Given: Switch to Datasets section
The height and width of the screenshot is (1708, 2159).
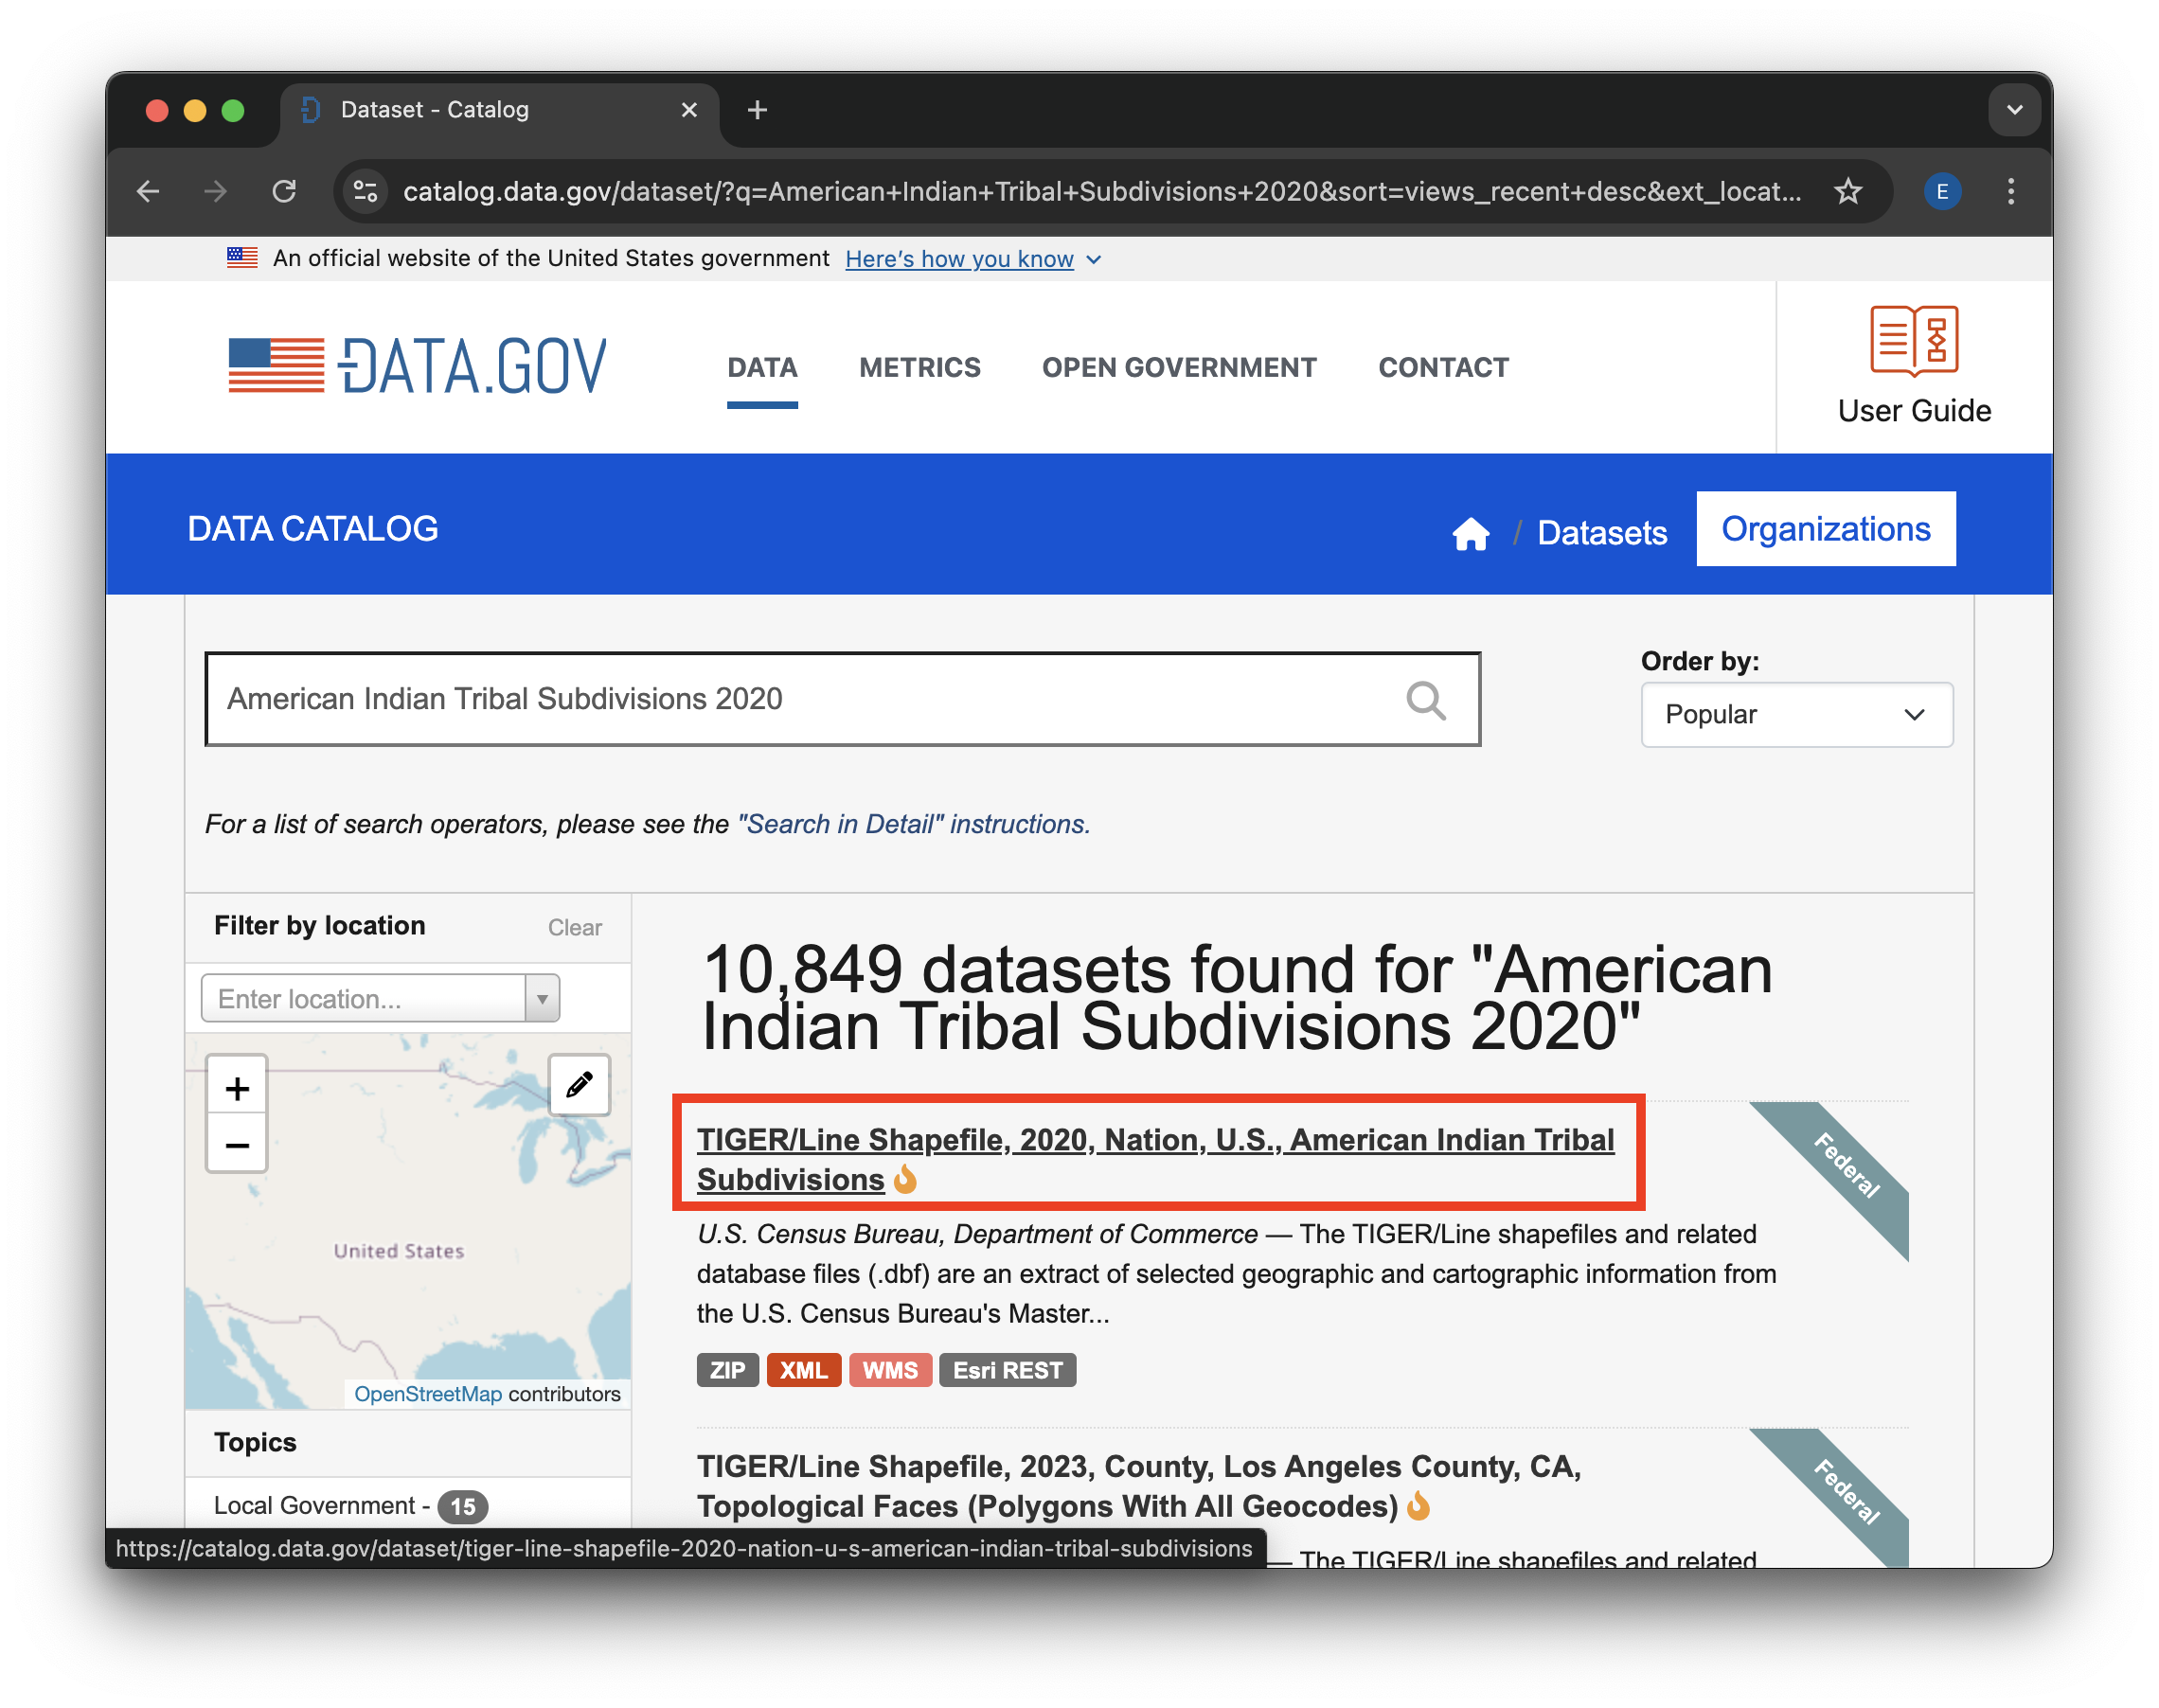Looking at the screenshot, I should tap(1601, 532).
